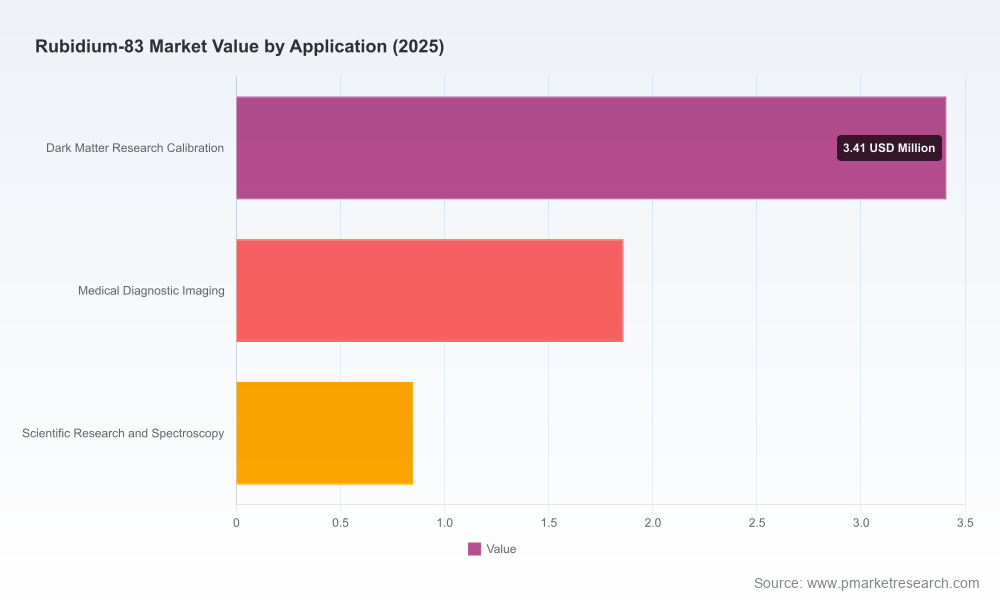Open the source link www.pmarketresearch.com

[893, 583]
